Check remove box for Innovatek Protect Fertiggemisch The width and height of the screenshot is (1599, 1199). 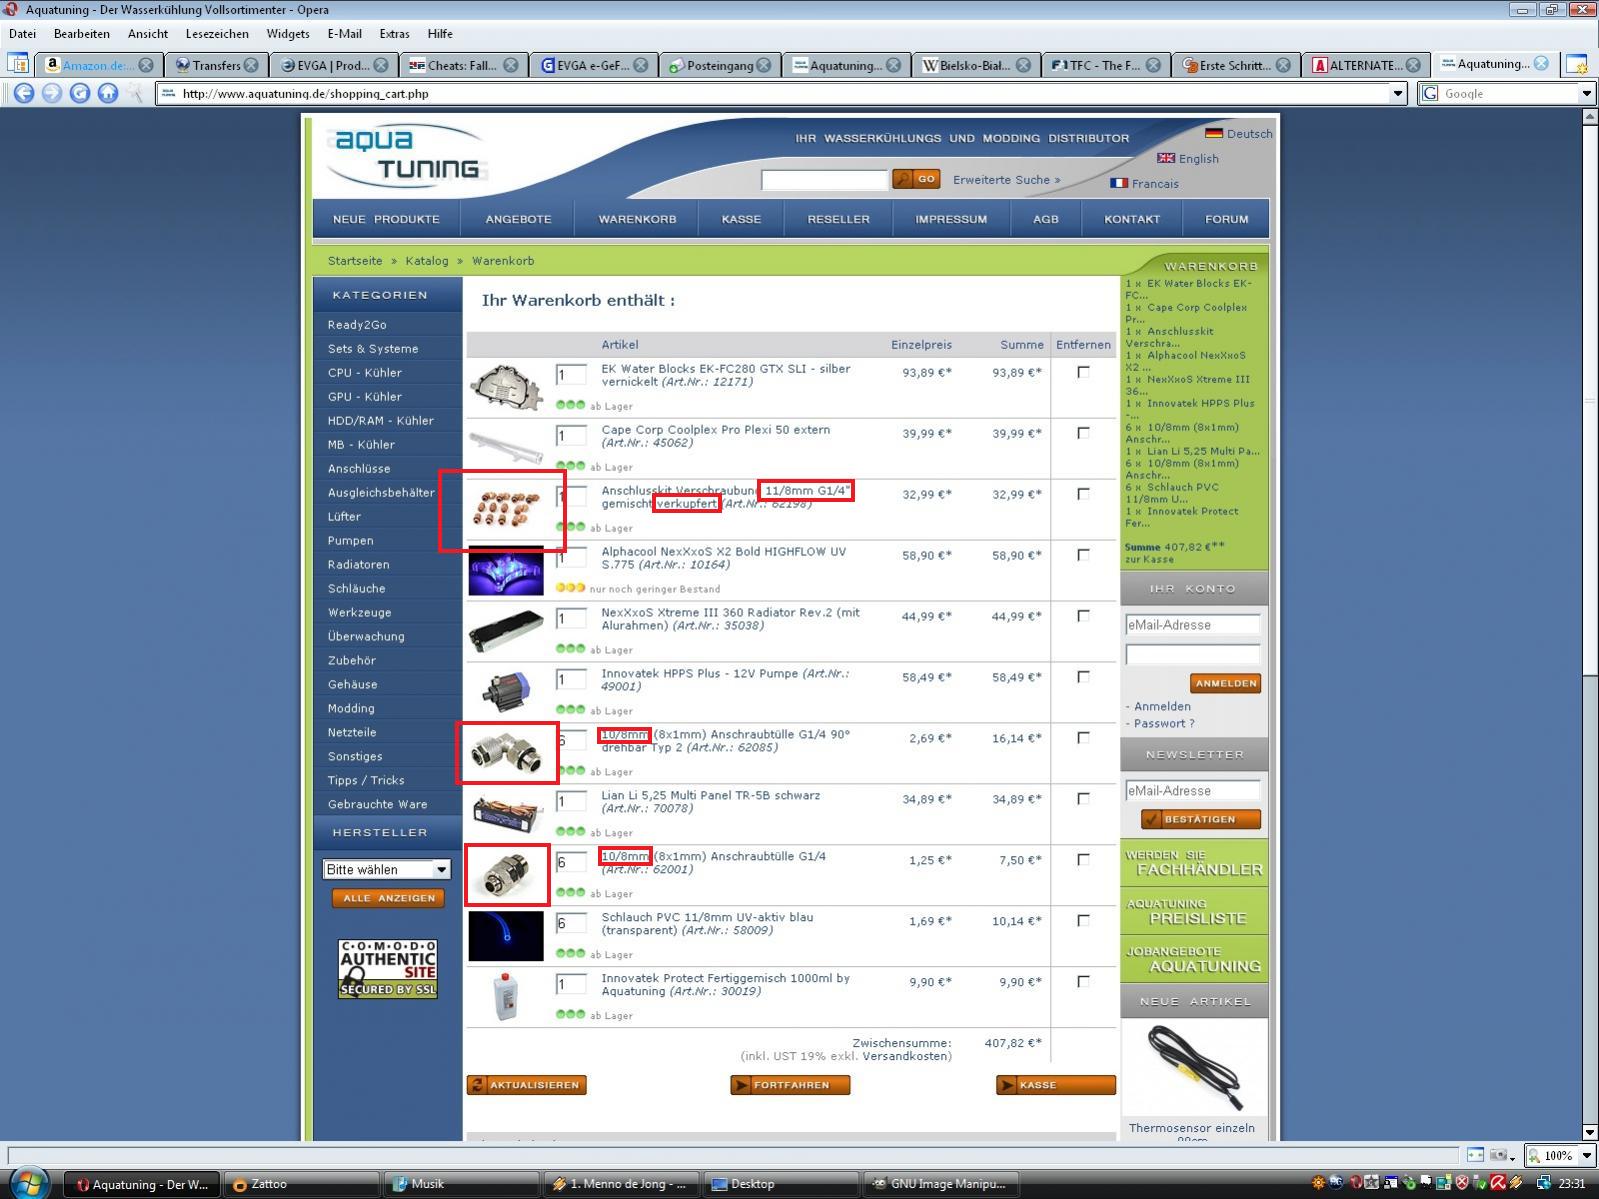tap(1083, 982)
